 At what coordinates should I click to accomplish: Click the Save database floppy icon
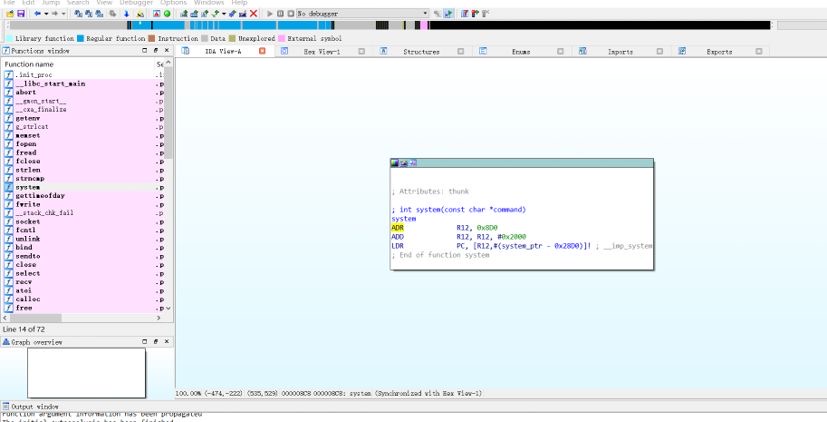21,14
